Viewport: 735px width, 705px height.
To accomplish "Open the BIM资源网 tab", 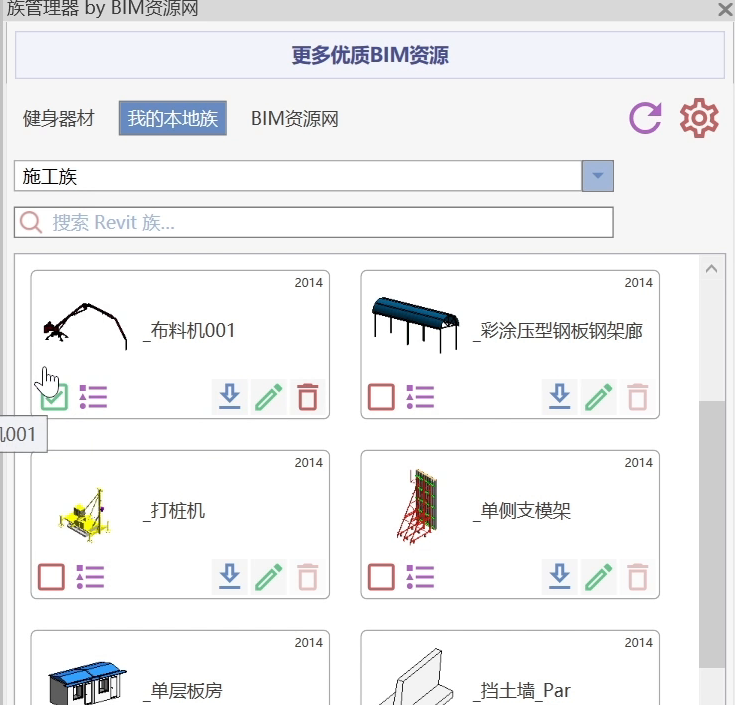I will [294, 119].
